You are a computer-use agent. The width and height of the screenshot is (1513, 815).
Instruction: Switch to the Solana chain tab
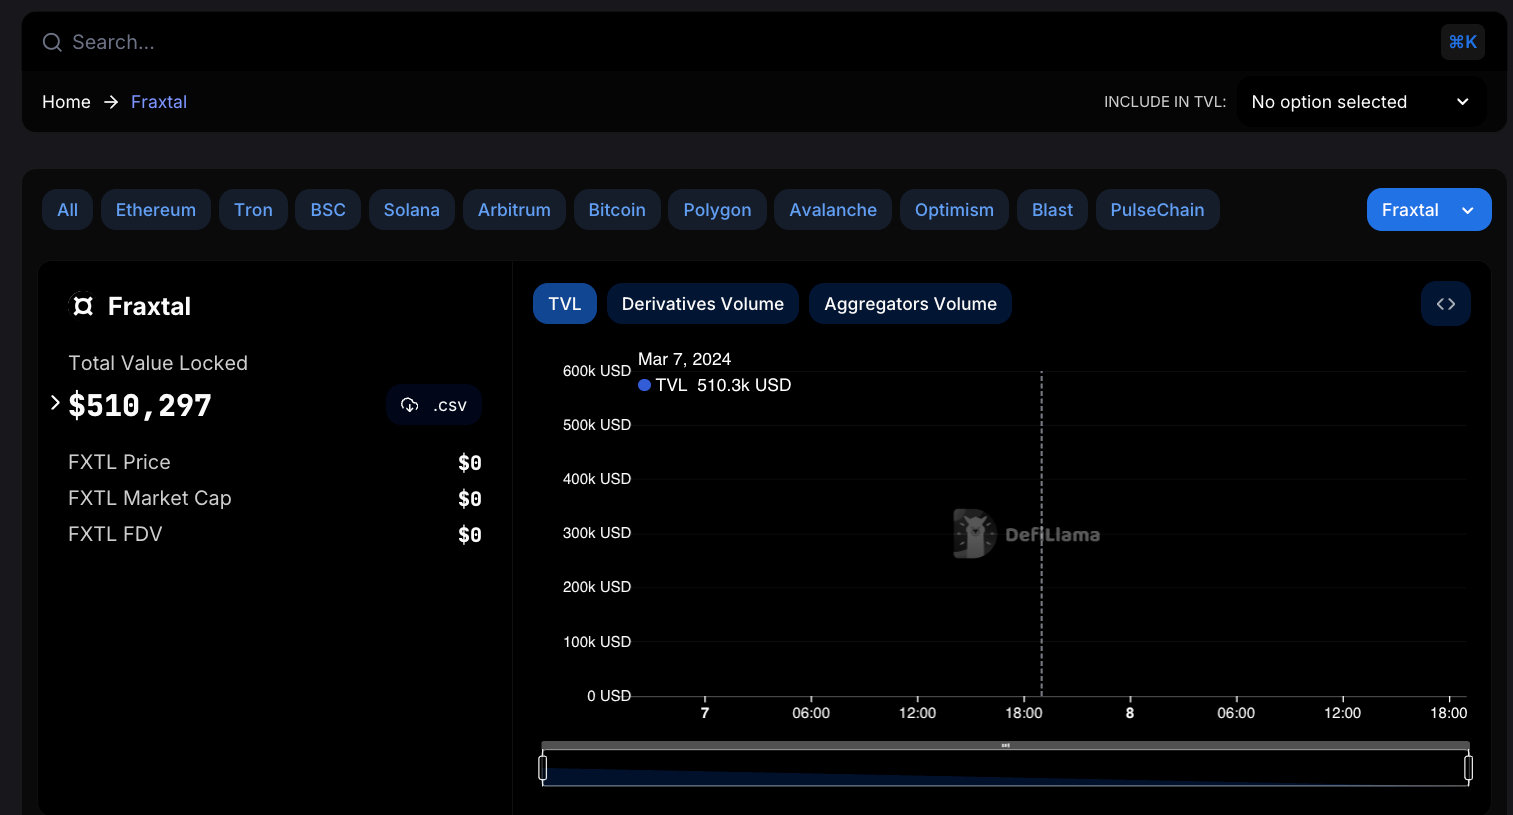pyautogui.click(x=411, y=210)
